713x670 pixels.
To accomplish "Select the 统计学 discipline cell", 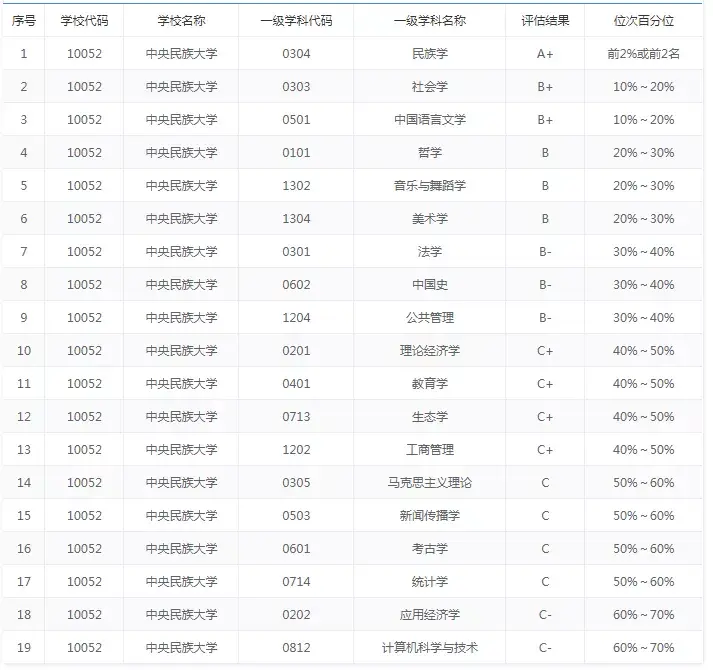I will (x=430, y=581).
